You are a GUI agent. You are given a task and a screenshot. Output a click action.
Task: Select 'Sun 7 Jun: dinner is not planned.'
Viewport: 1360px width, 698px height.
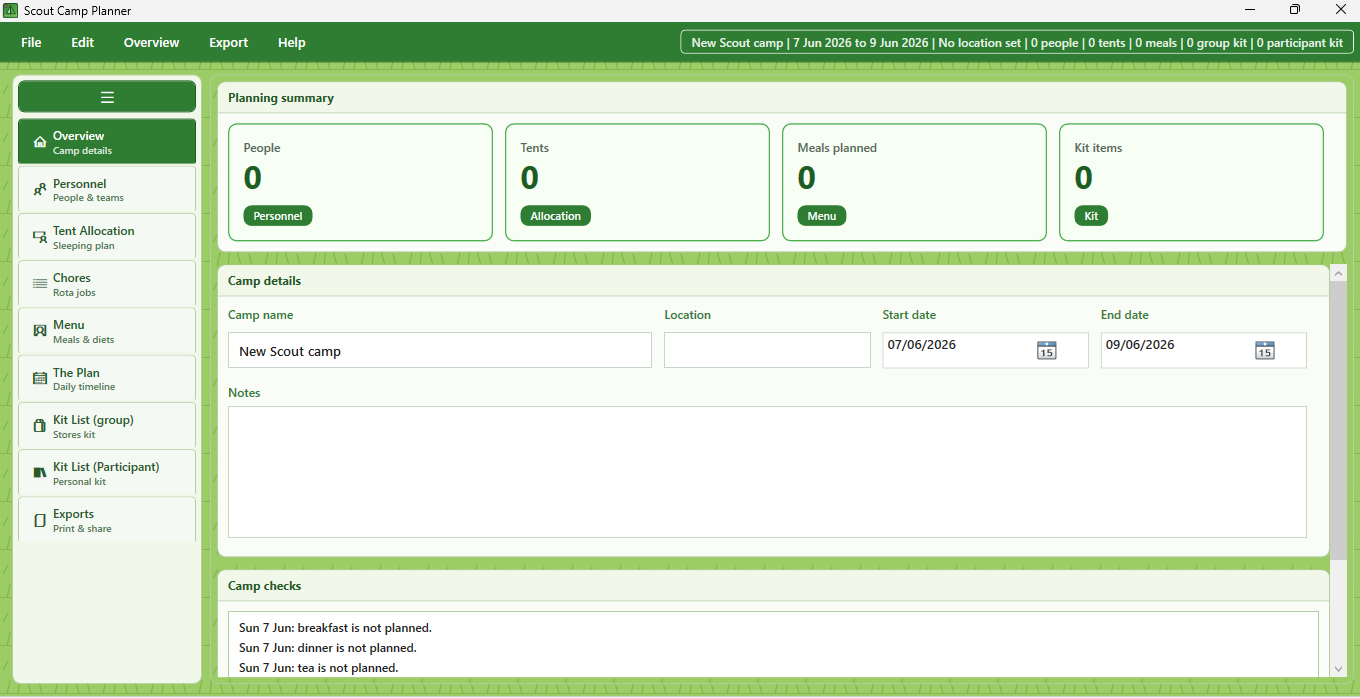pyautogui.click(x=328, y=648)
